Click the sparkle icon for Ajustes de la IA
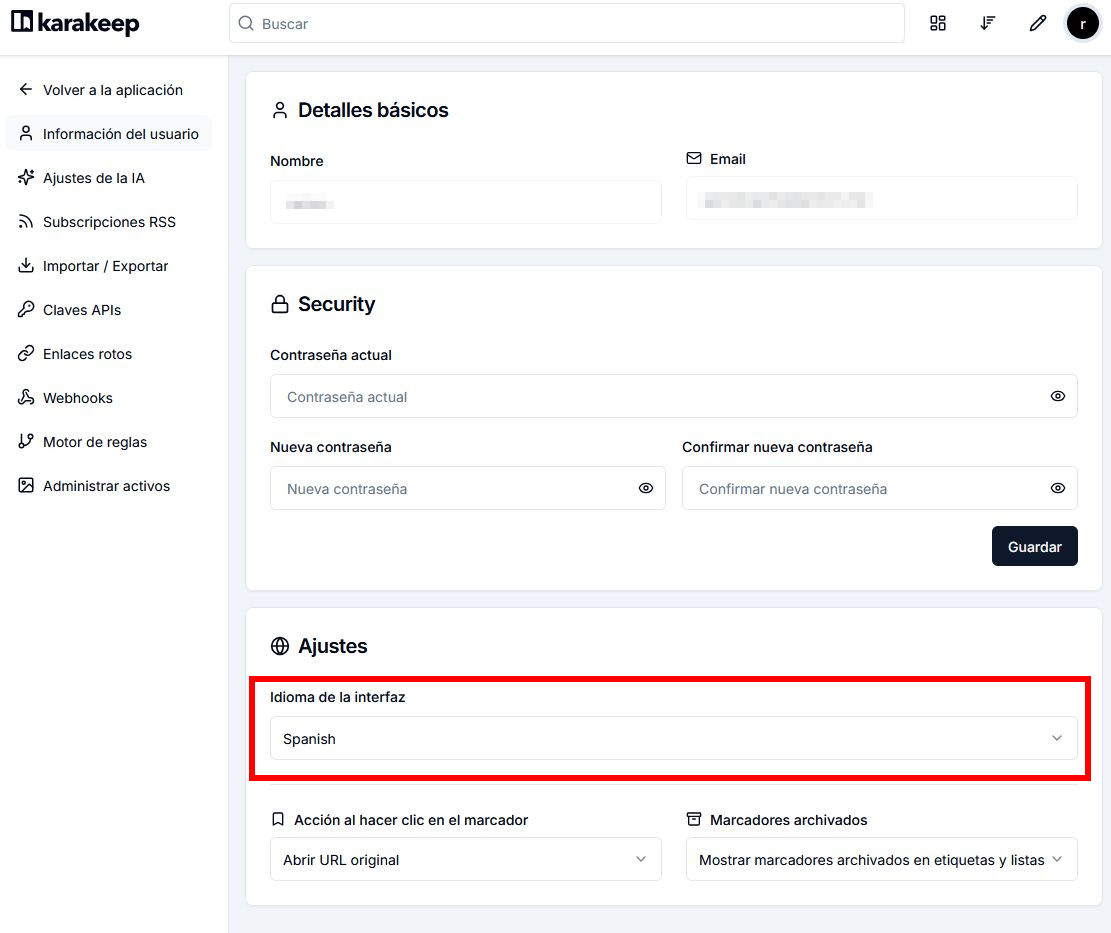The width and height of the screenshot is (1111, 933). pyautogui.click(x=26, y=178)
